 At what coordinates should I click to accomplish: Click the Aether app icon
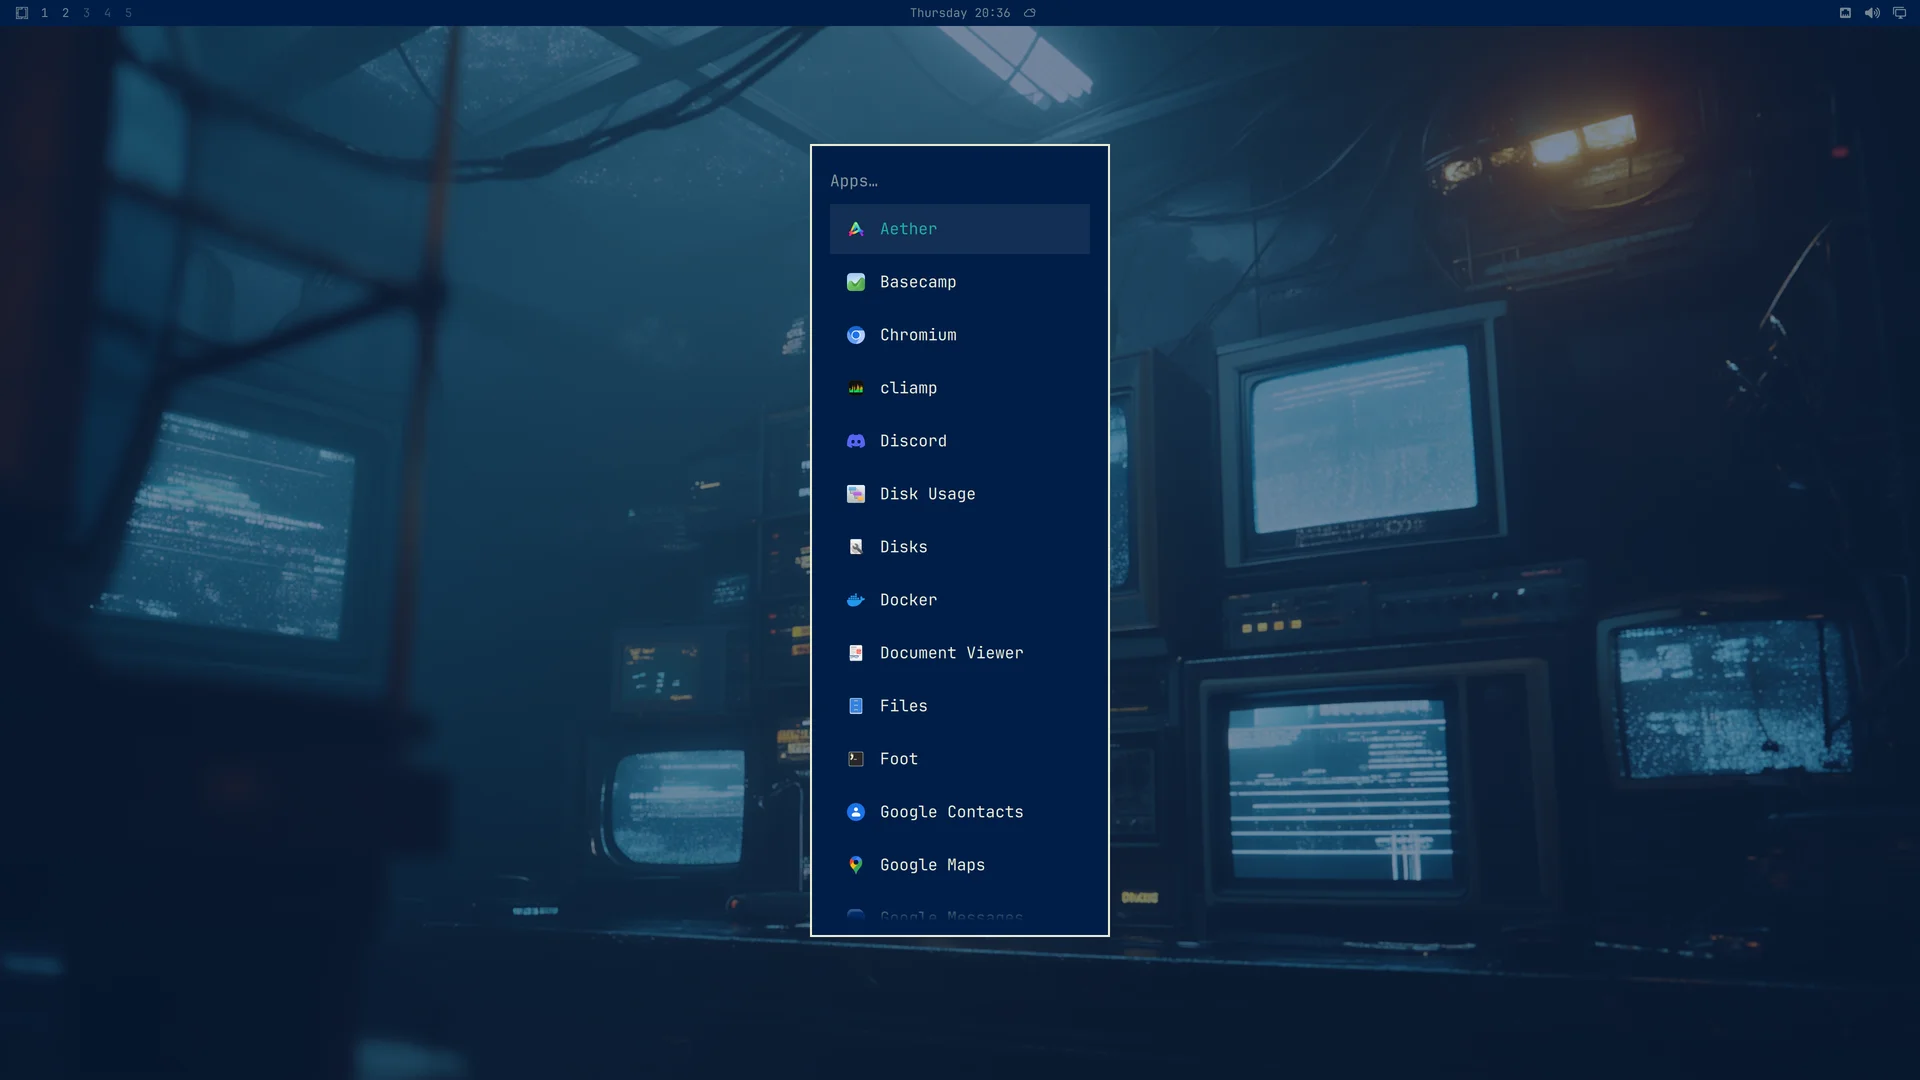[x=856, y=229]
